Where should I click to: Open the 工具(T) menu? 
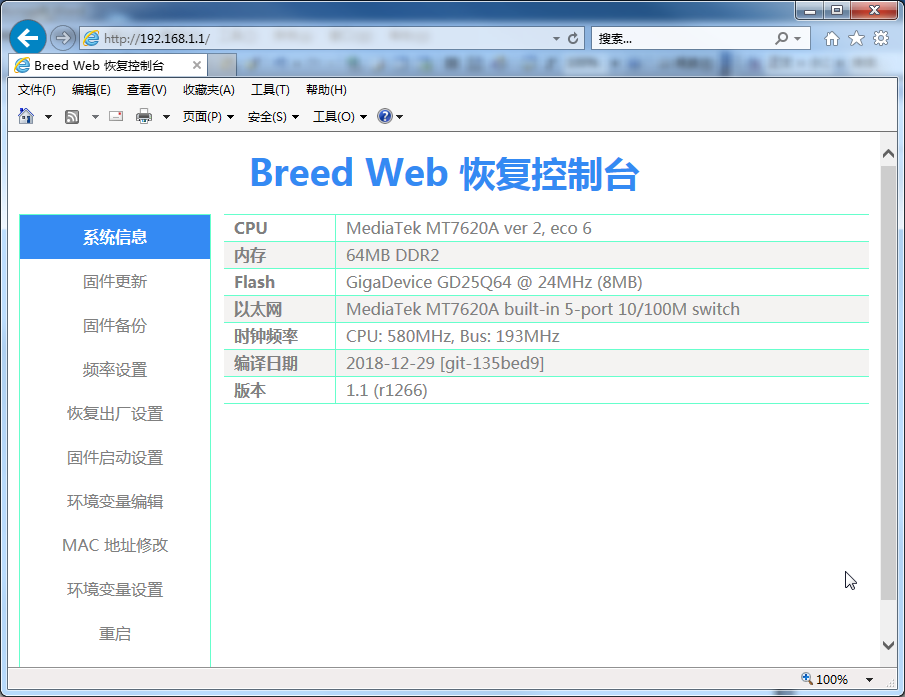click(x=270, y=90)
